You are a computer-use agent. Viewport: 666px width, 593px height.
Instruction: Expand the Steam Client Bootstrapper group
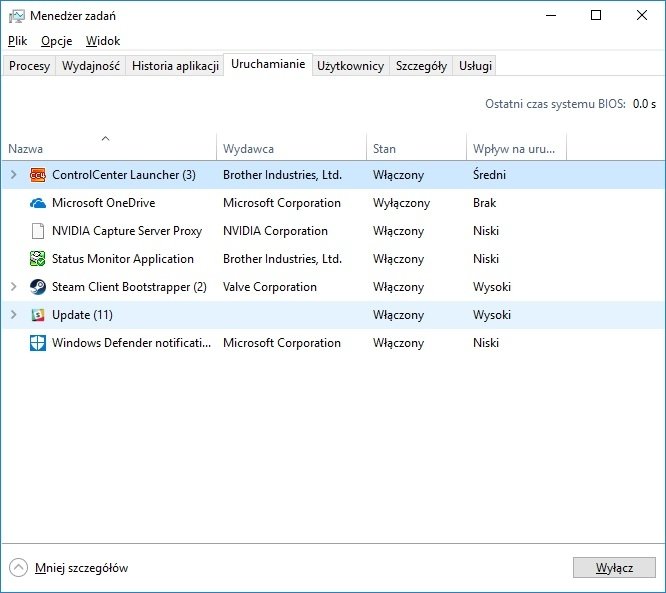pyautogui.click(x=14, y=287)
